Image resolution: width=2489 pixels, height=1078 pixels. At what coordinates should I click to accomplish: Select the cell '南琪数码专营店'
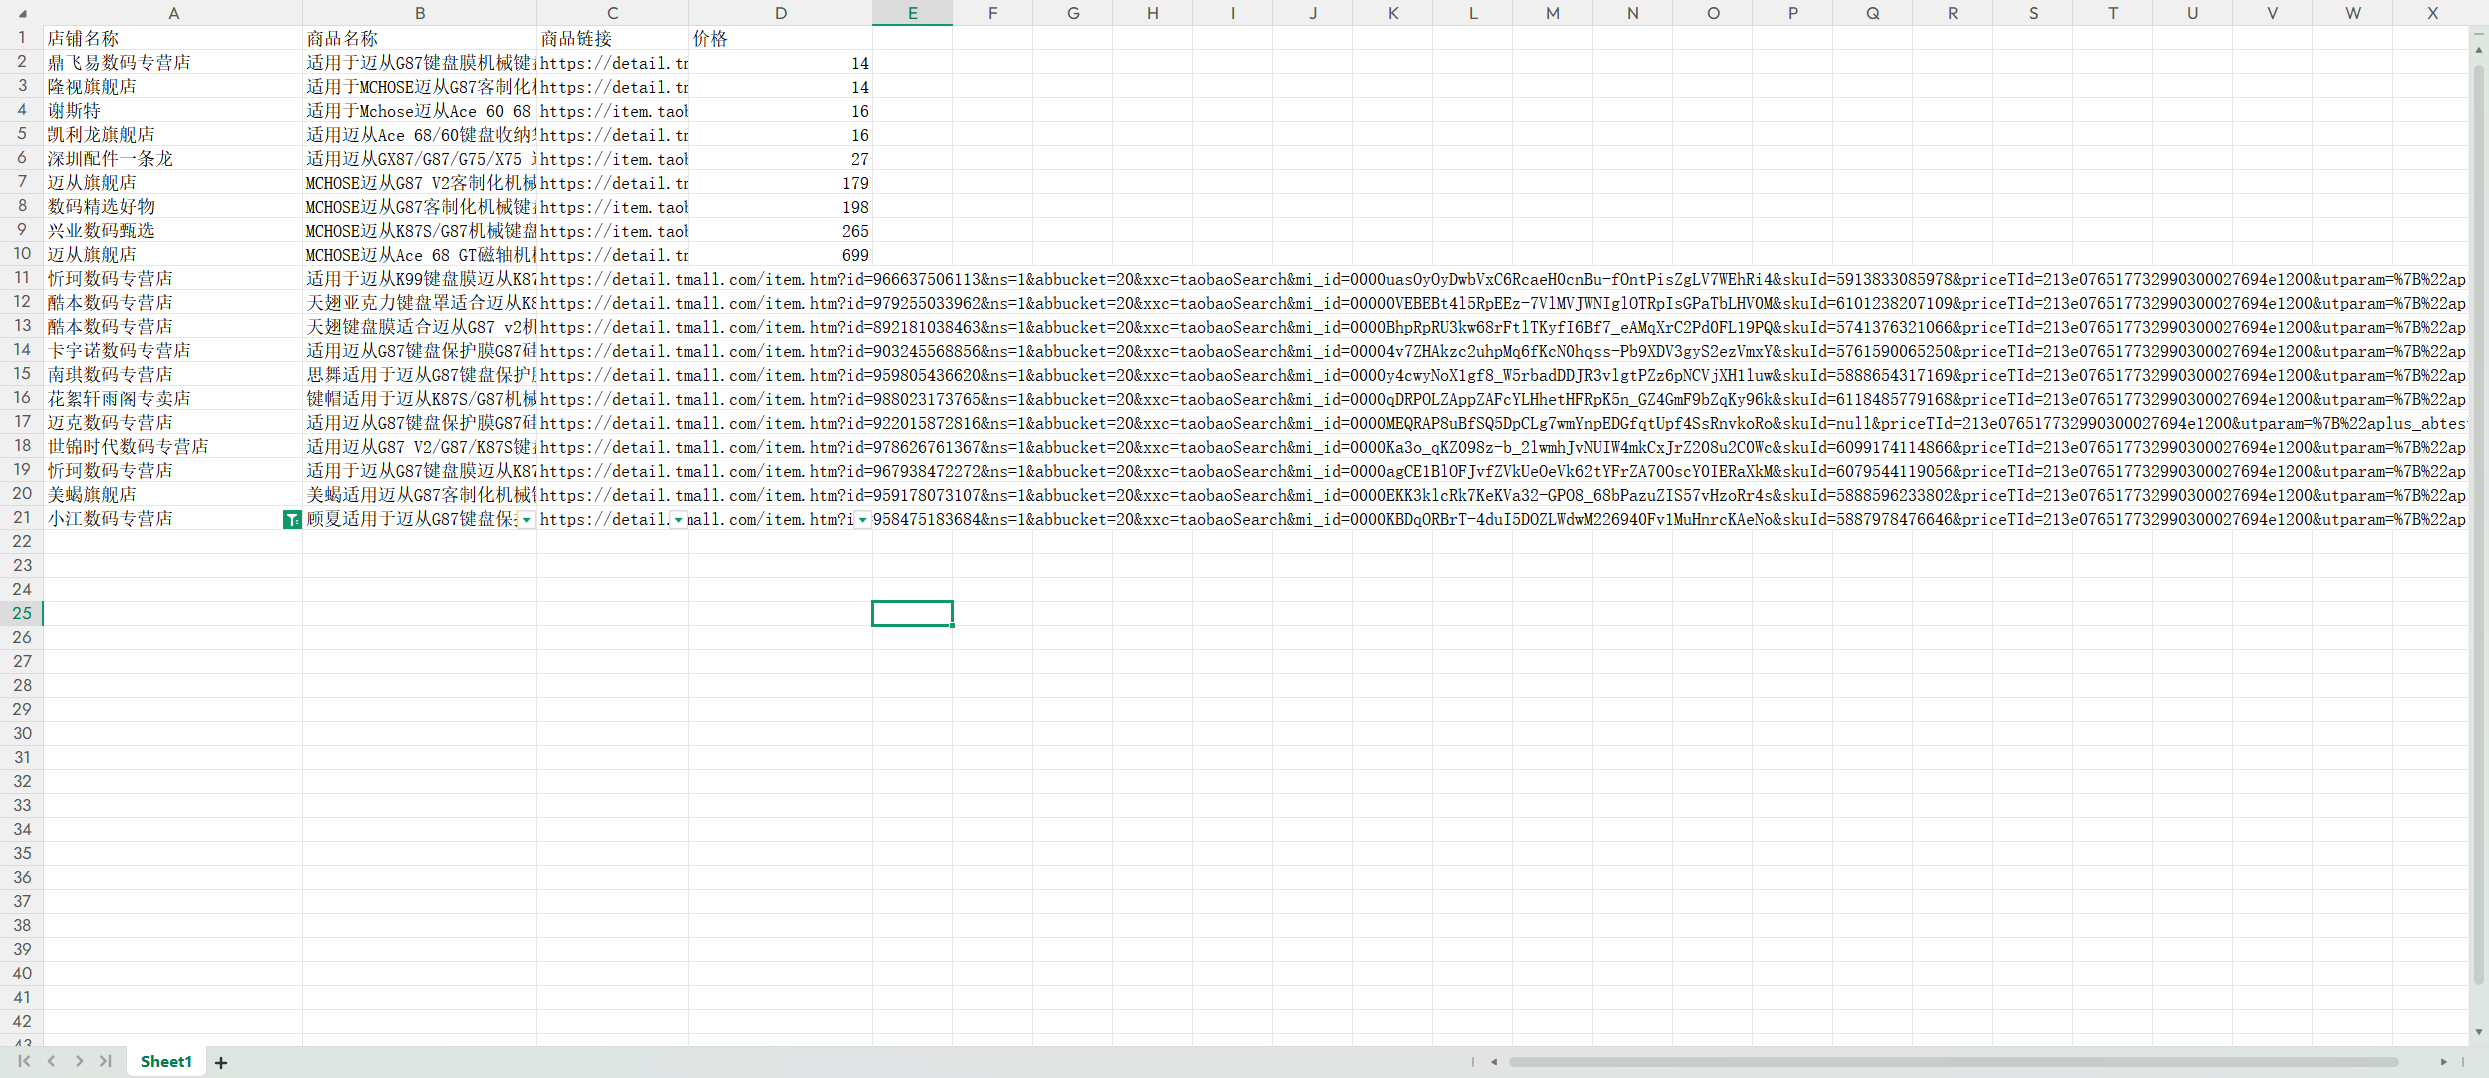point(173,374)
